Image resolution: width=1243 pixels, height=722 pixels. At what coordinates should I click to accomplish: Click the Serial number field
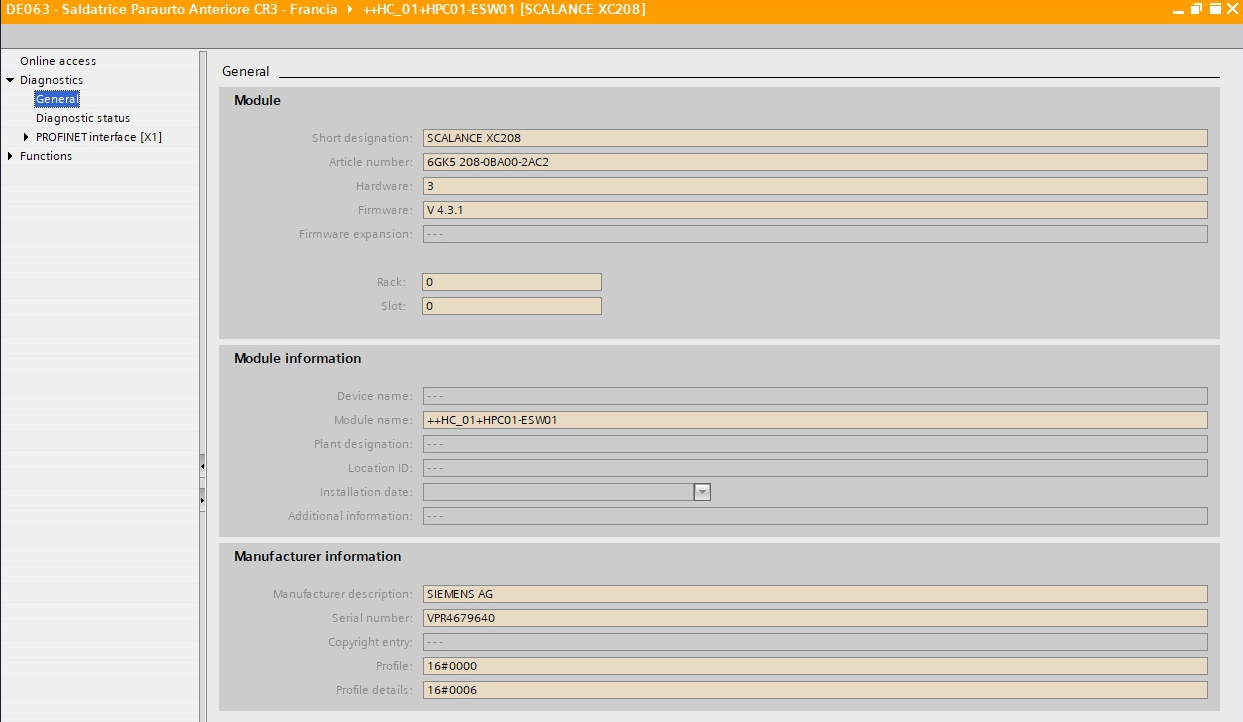pyautogui.click(x=814, y=618)
